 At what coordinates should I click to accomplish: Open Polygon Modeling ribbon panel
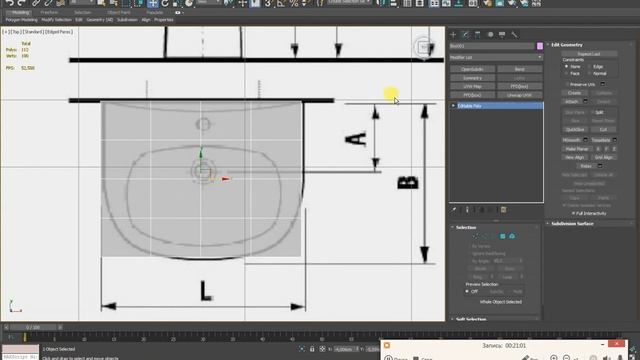pyautogui.click(x=22, y=20)
